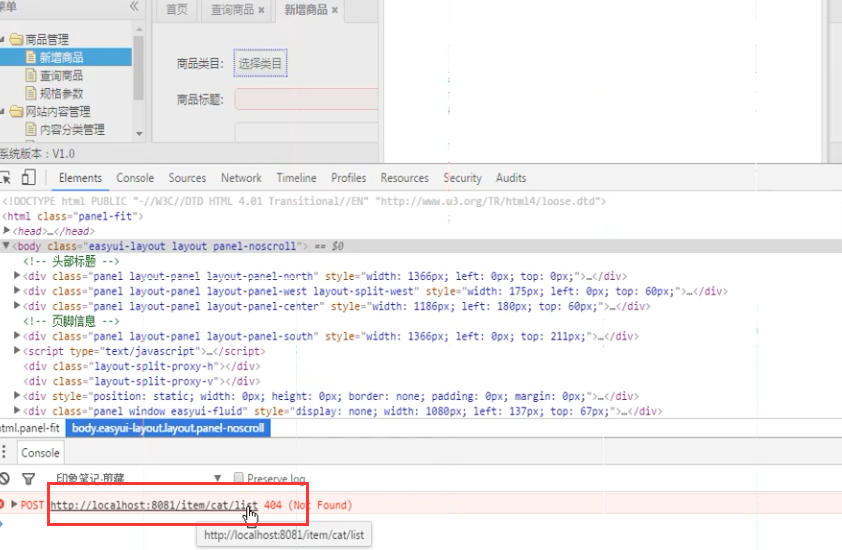Screen dimensions: 842x550
Task: Expand the position static style div node
Action: coord(17,396)
